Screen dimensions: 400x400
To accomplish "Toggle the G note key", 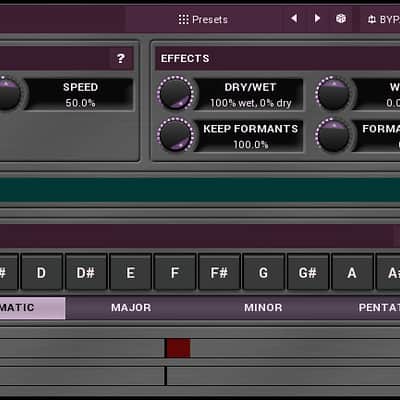I will pos(263,272).
